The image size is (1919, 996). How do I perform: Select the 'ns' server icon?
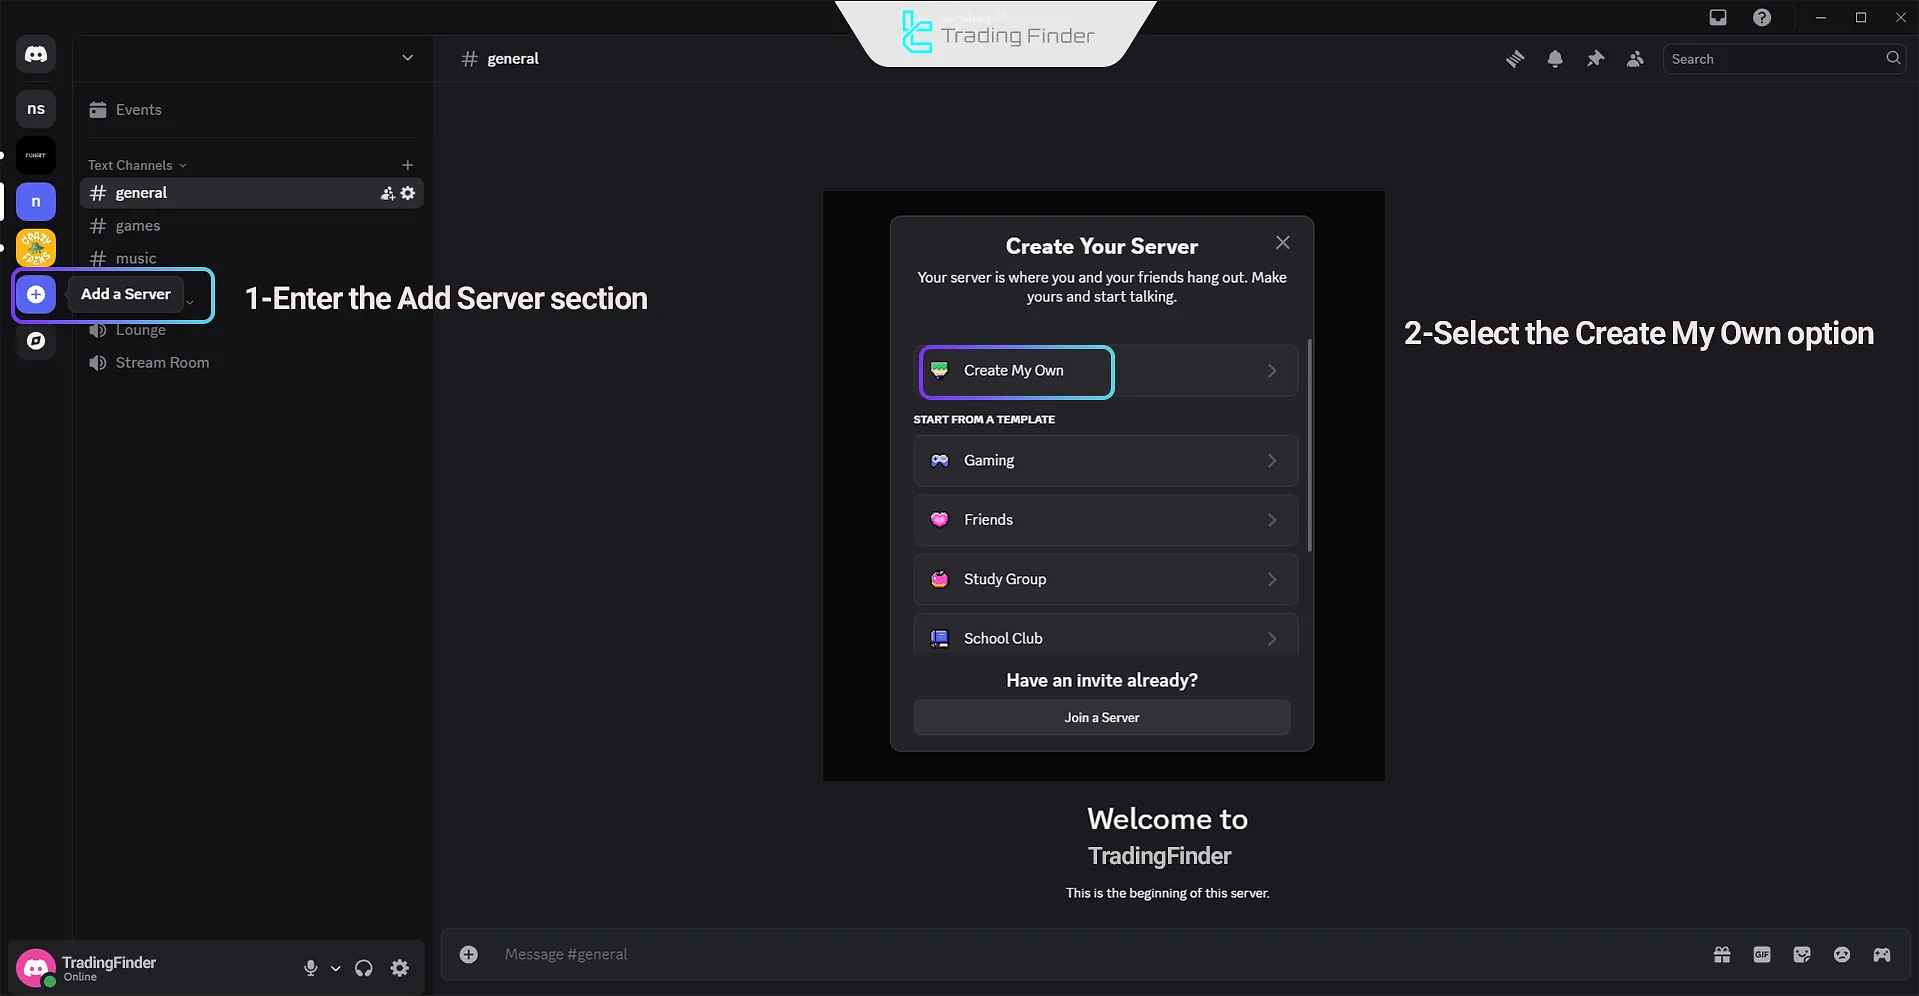(x=36, y=108)
